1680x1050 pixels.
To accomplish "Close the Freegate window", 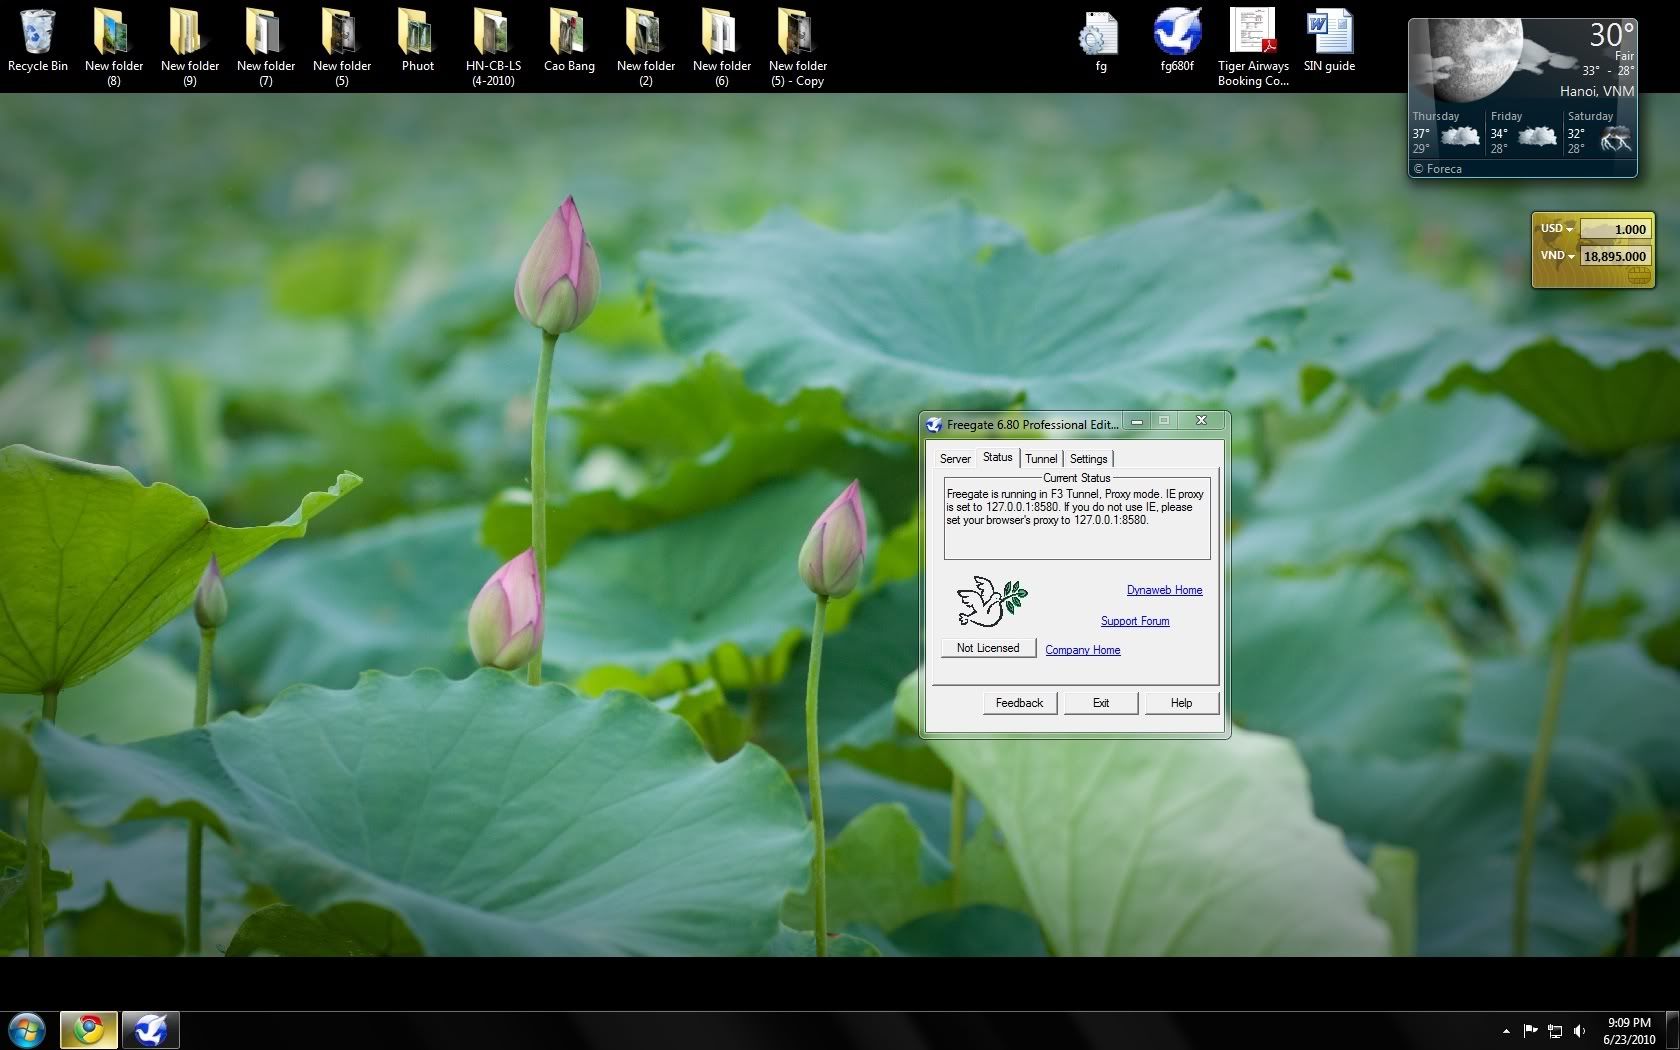I will point(1201,421).
